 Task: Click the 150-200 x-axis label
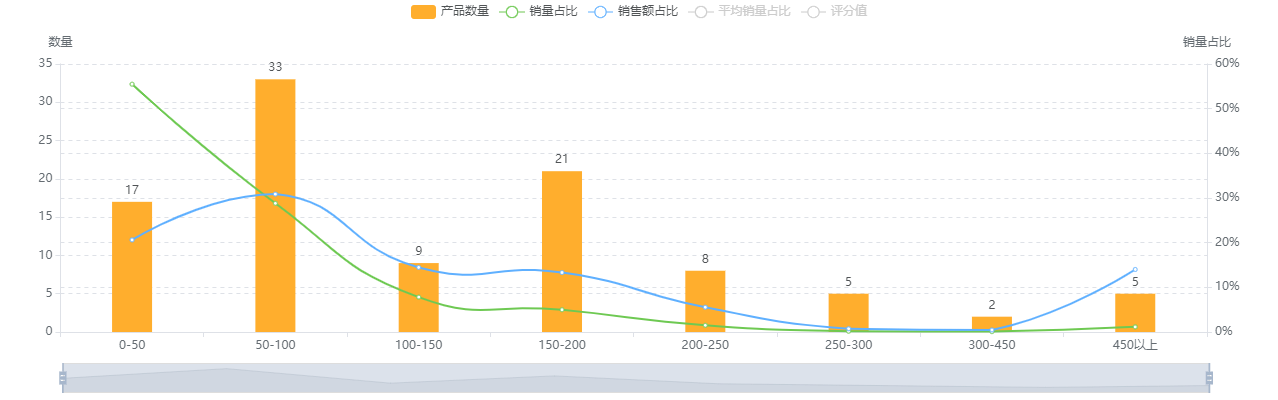point(562,345)
